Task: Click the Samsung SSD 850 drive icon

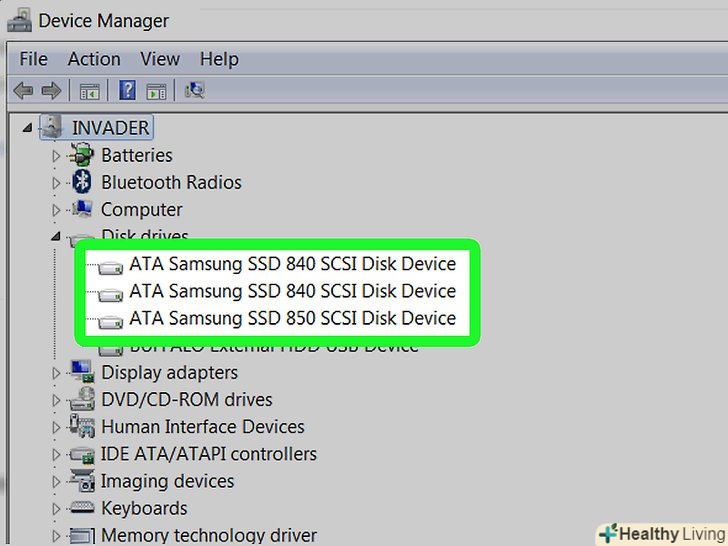Action: click(110, 321)
